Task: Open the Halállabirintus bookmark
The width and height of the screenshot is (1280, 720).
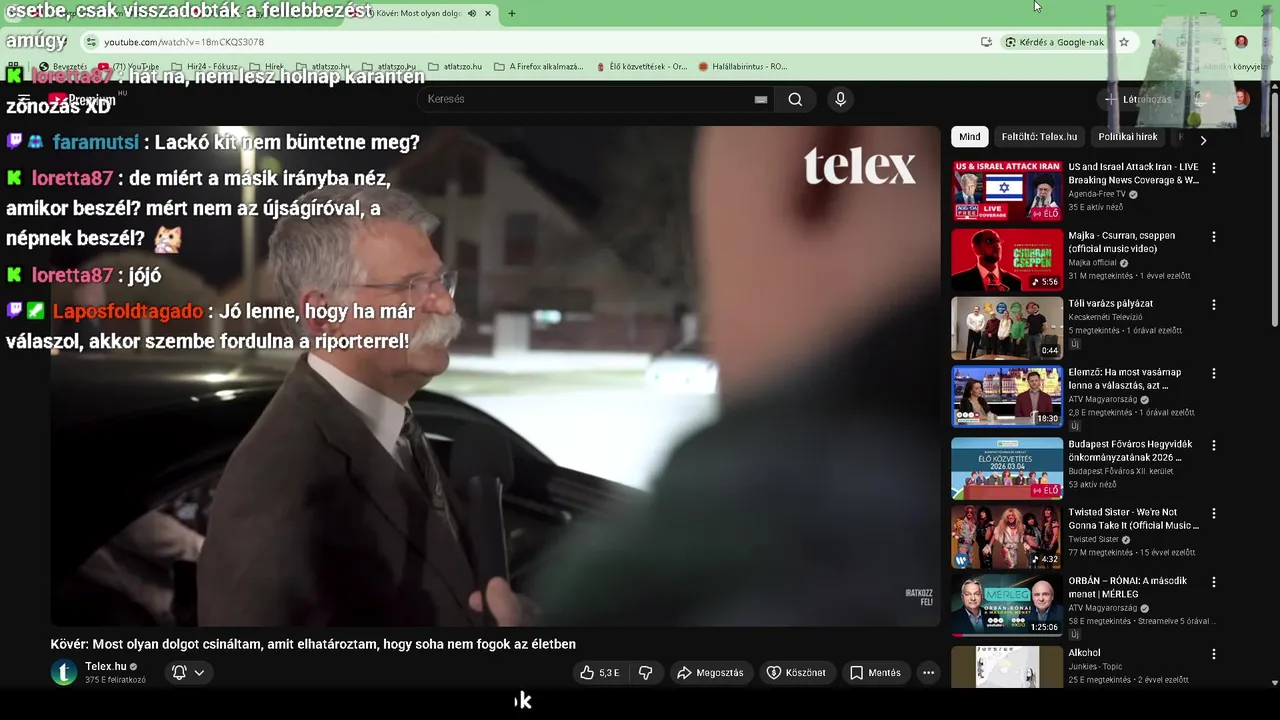Action: 742,67
